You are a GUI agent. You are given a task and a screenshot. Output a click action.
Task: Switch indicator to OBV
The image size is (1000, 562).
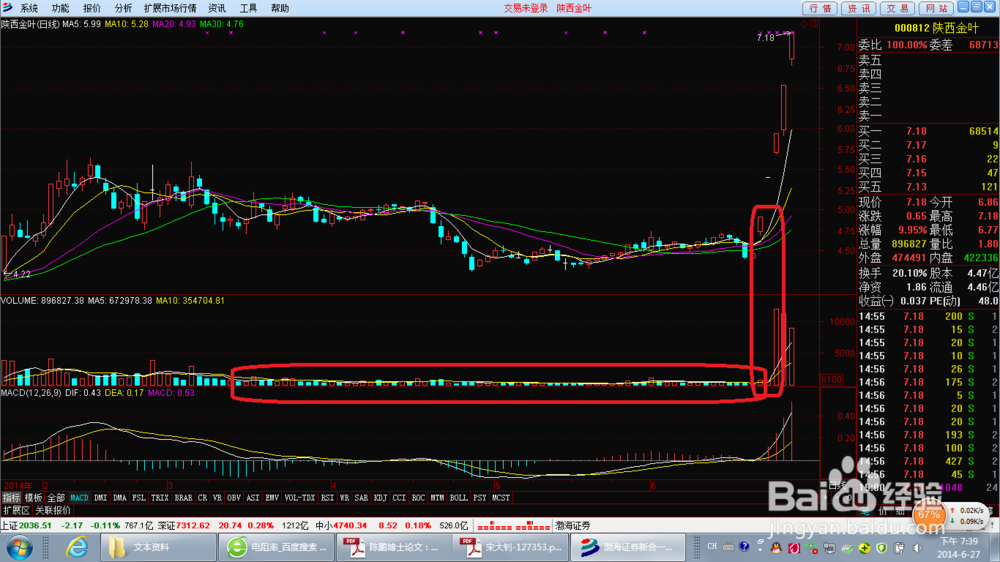(x=234, y=498)
